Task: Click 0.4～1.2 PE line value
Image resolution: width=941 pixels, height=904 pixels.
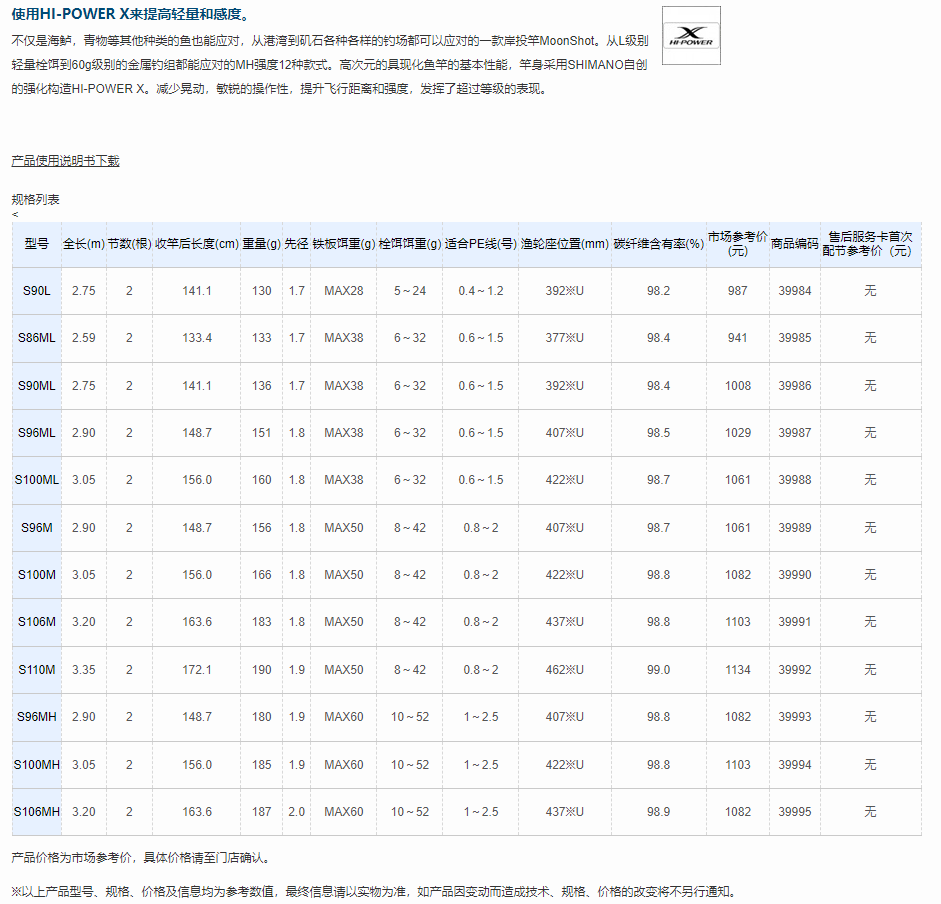Action: (x=481, y=291)
